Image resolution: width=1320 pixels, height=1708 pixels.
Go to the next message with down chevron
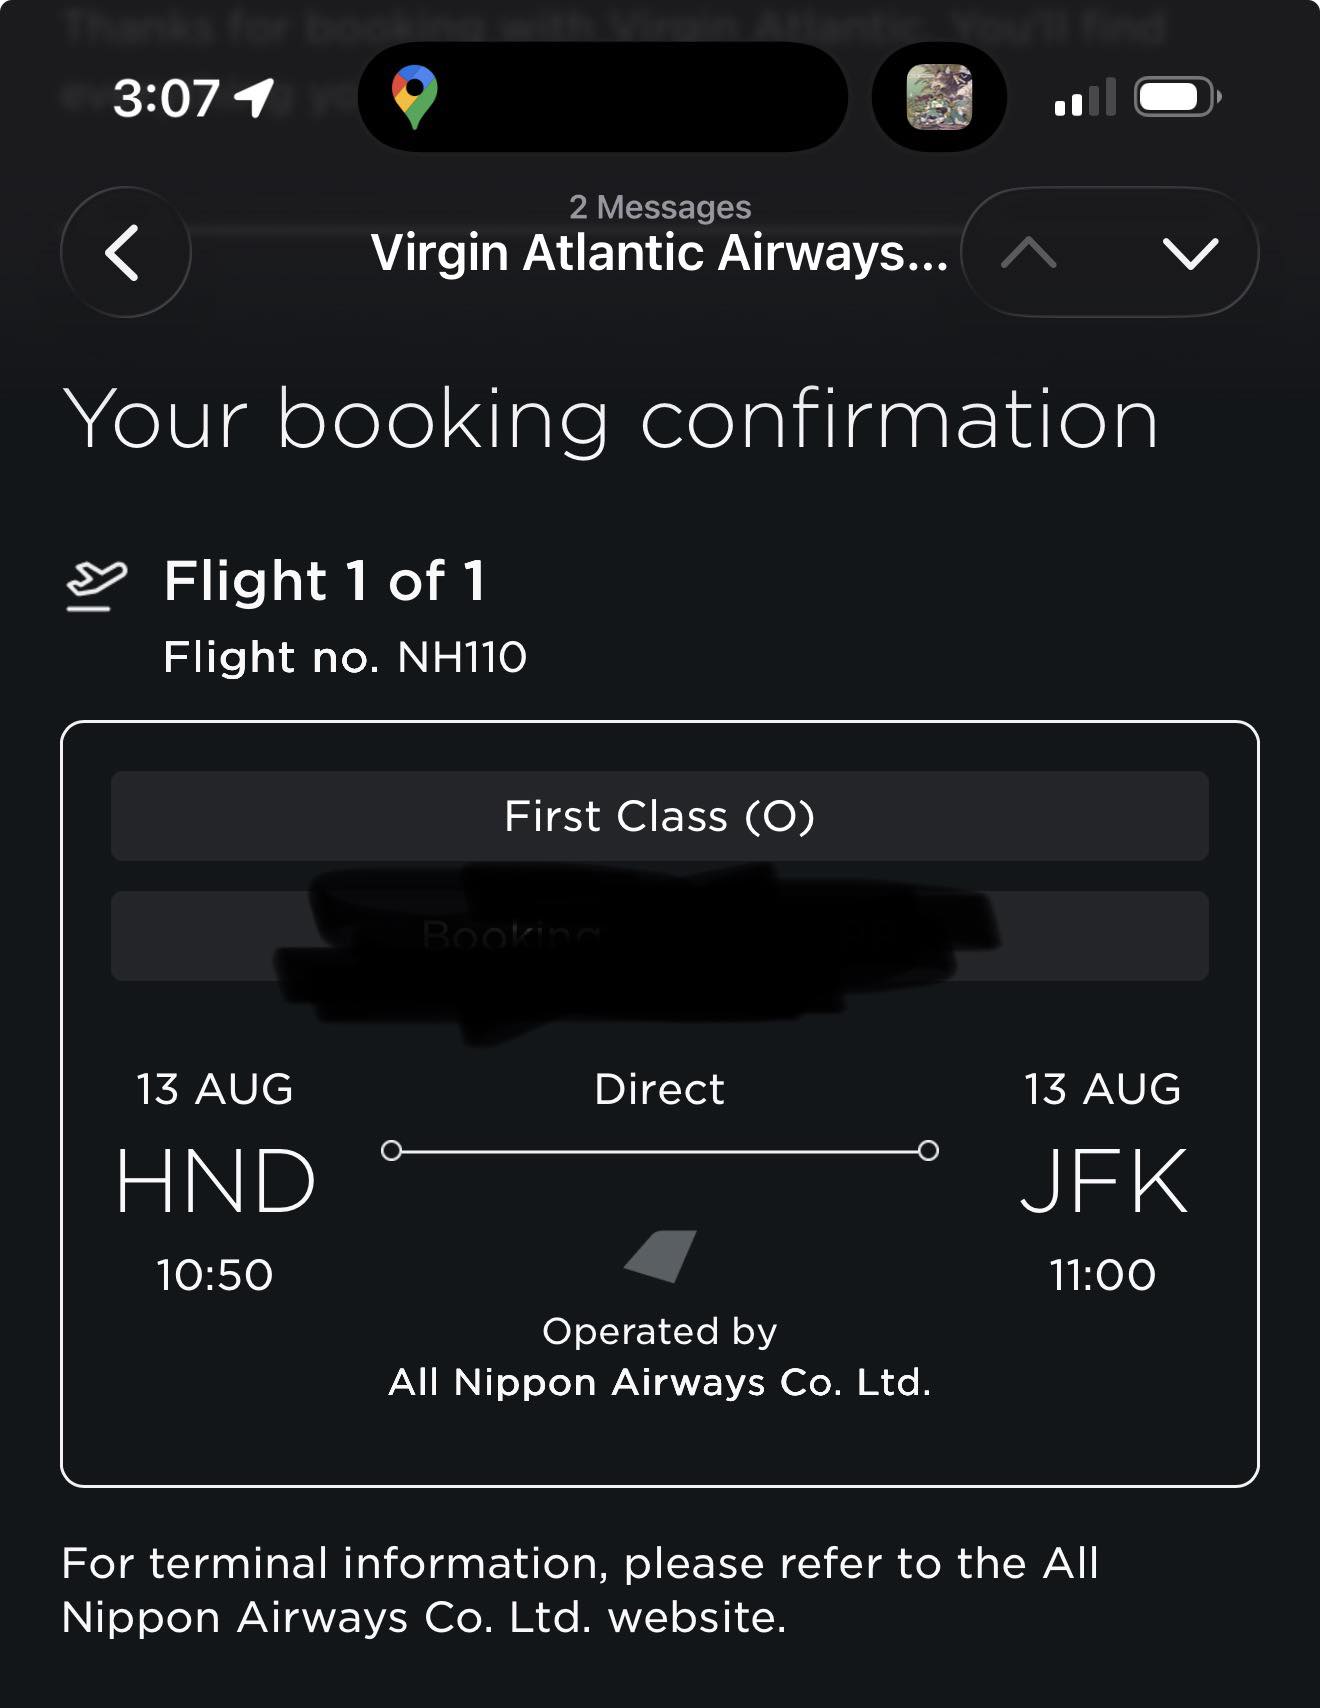pos(1191,253)
